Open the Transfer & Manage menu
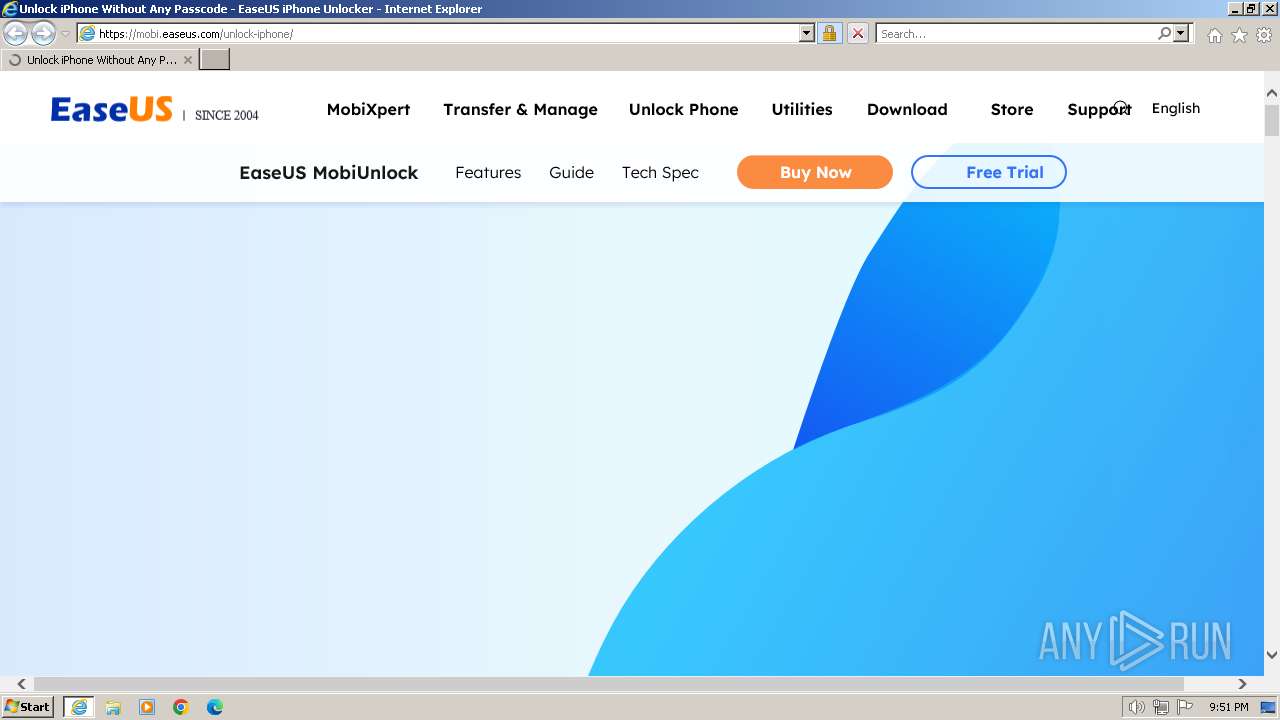The width and height of the screenshot is (1280, 720). point(520,110)
